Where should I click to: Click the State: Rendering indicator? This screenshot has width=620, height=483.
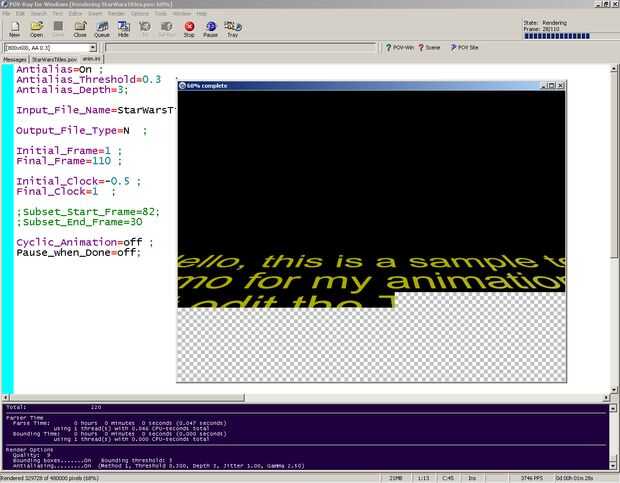coord(545,23)
